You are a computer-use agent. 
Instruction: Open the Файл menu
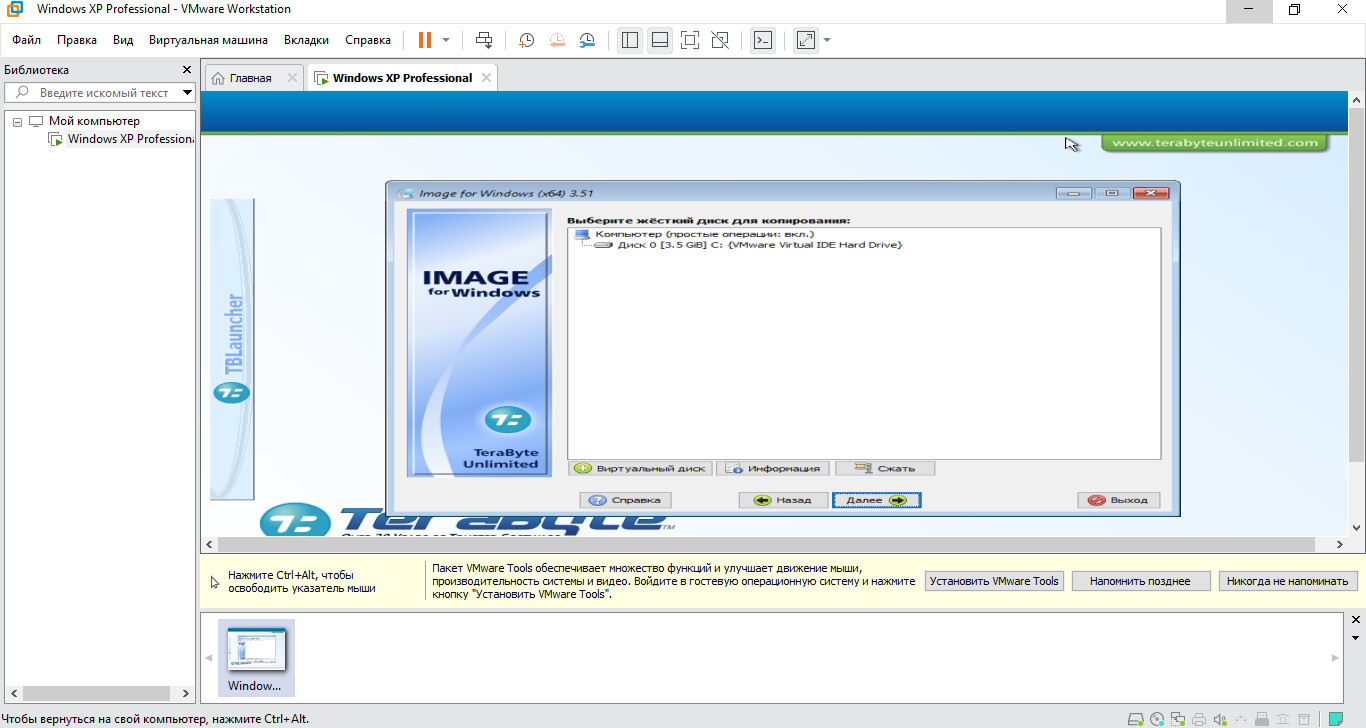[27, 40]
